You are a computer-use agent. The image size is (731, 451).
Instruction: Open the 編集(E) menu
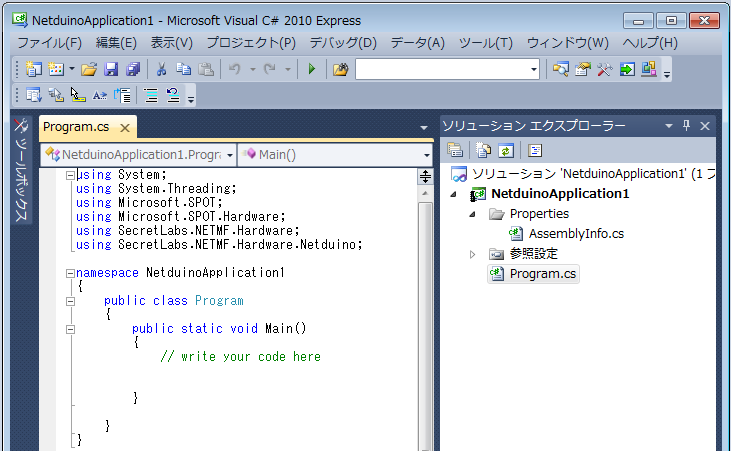pos(116,43)
